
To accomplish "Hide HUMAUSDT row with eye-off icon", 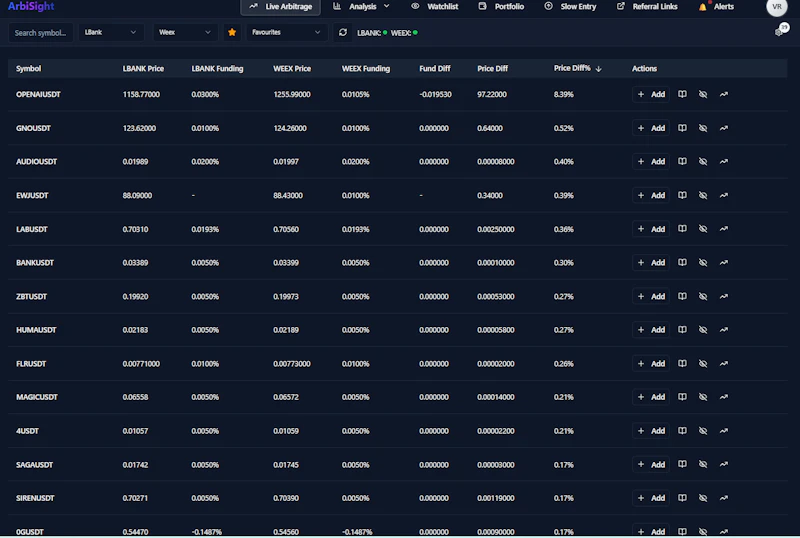I will [x=703, y=330].
